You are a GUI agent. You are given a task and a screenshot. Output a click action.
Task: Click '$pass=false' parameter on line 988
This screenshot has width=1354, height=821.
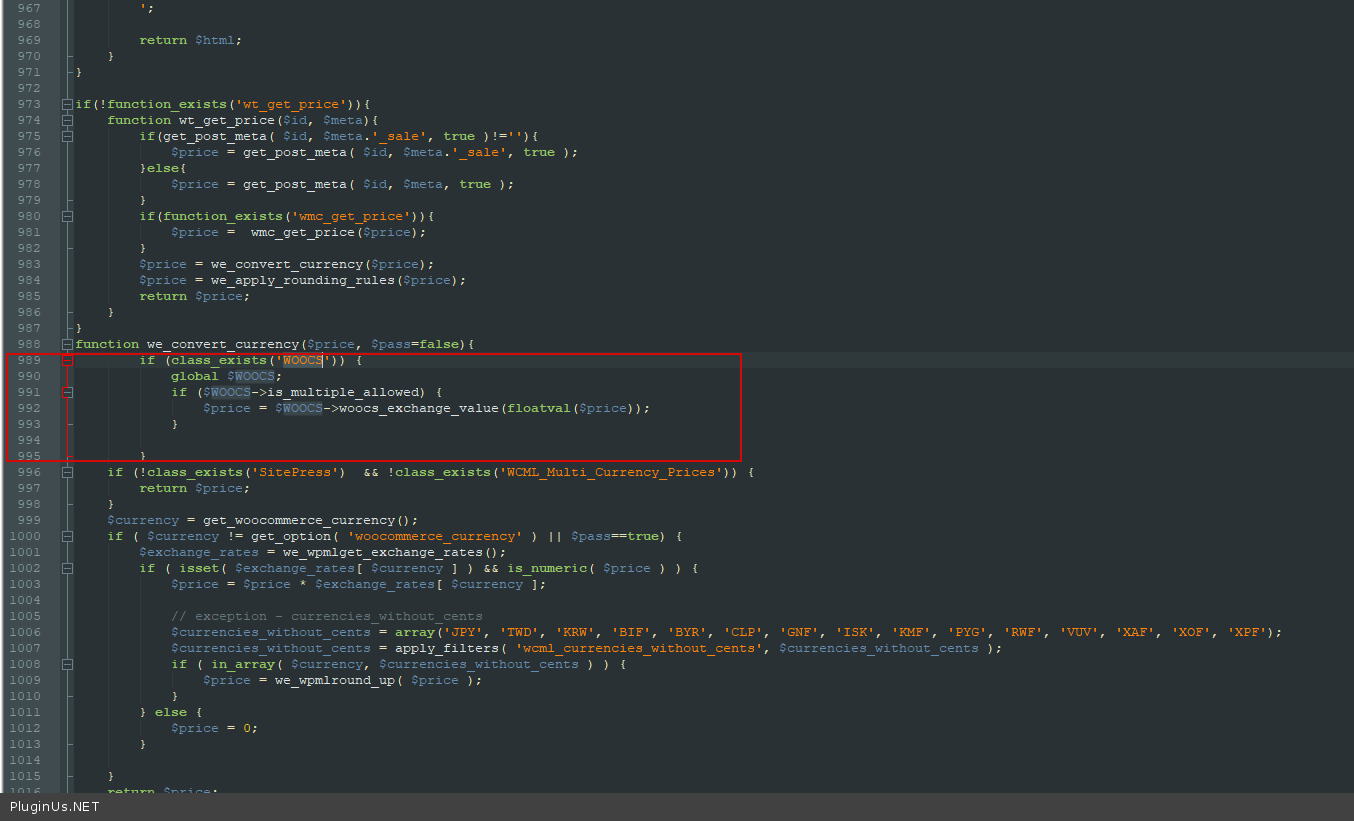[415, 344]
